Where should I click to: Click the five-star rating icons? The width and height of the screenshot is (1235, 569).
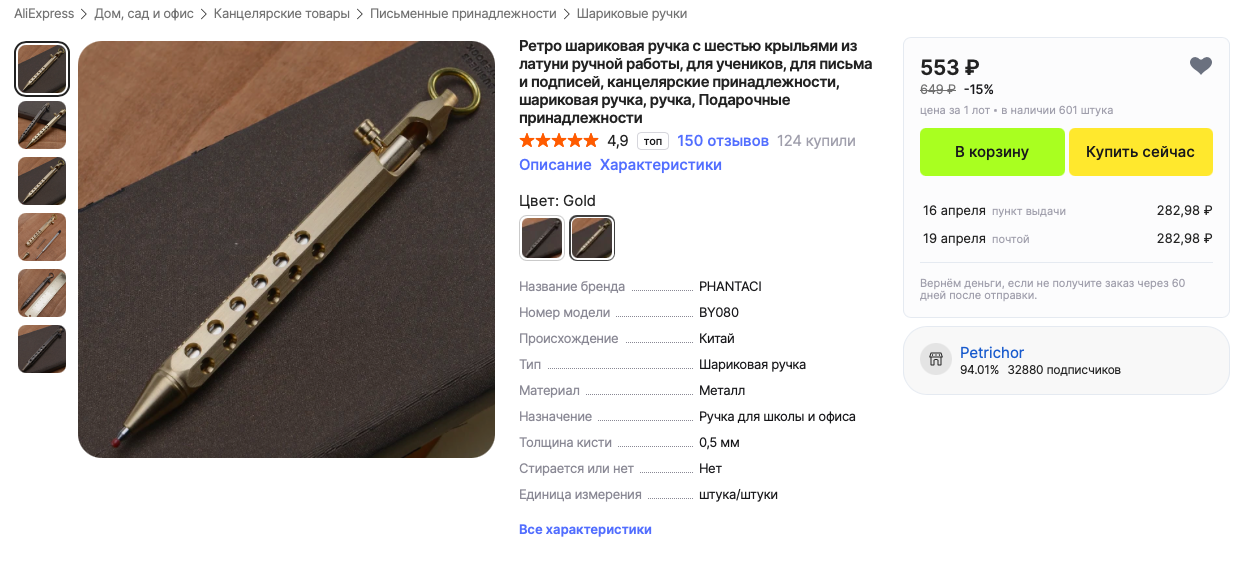(x=559, y=140)
